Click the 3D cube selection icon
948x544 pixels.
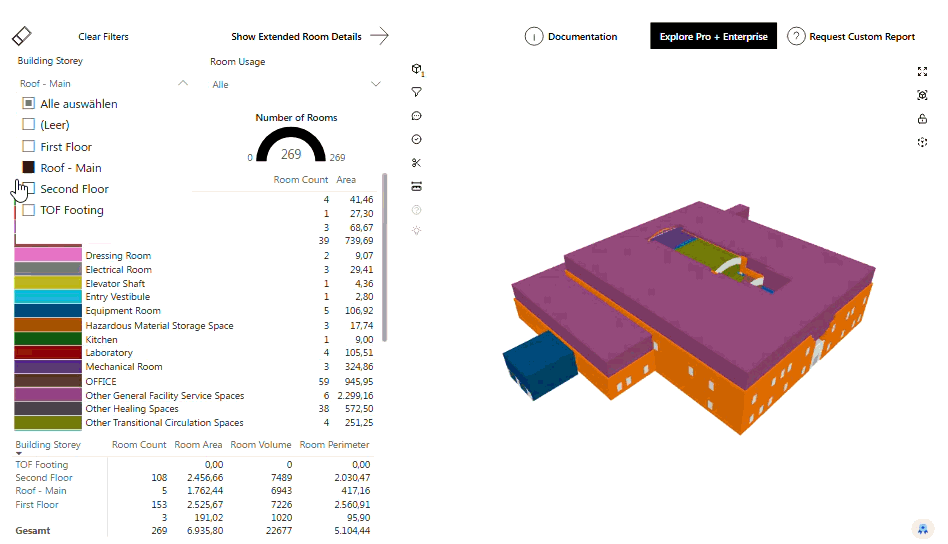417,70
